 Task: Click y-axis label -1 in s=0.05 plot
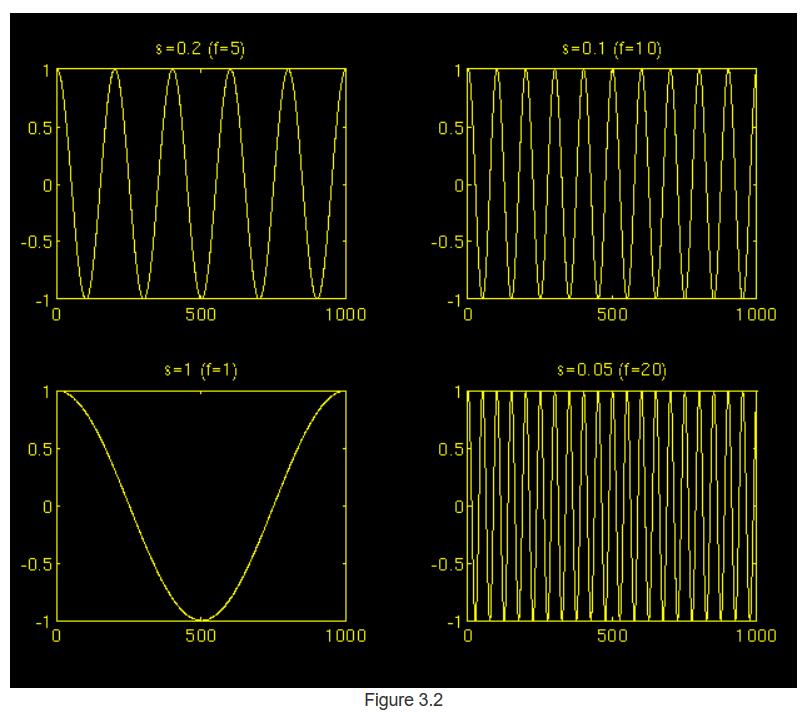pyautogui.click(x=453, y=622)
